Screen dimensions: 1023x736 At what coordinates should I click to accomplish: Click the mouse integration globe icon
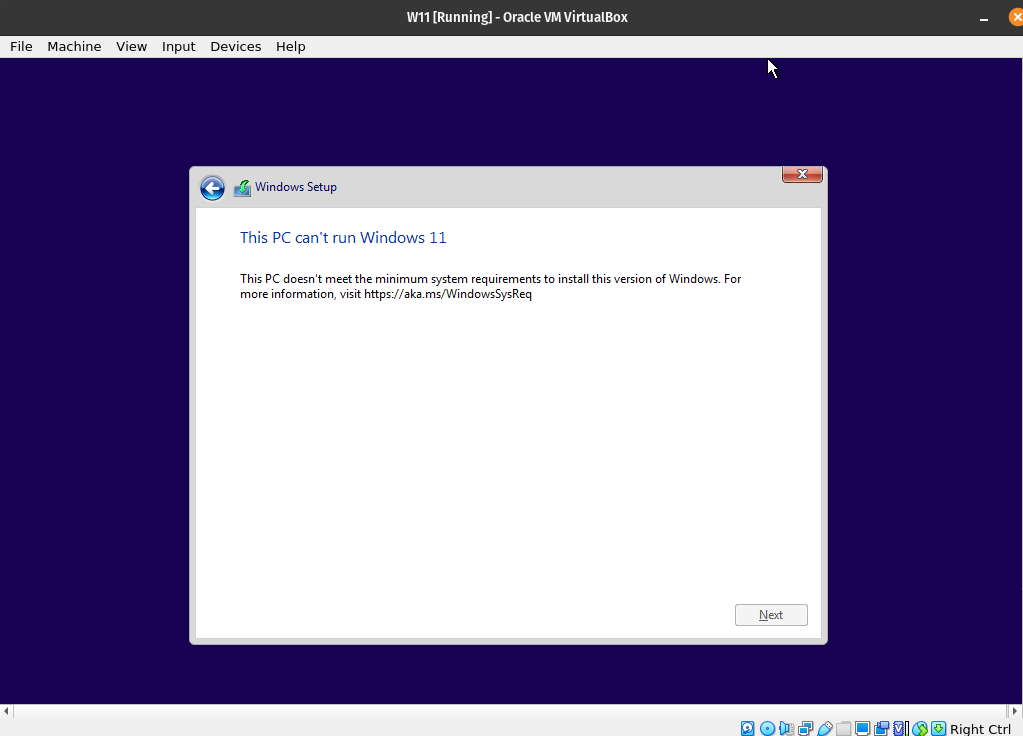click(920, 728)
